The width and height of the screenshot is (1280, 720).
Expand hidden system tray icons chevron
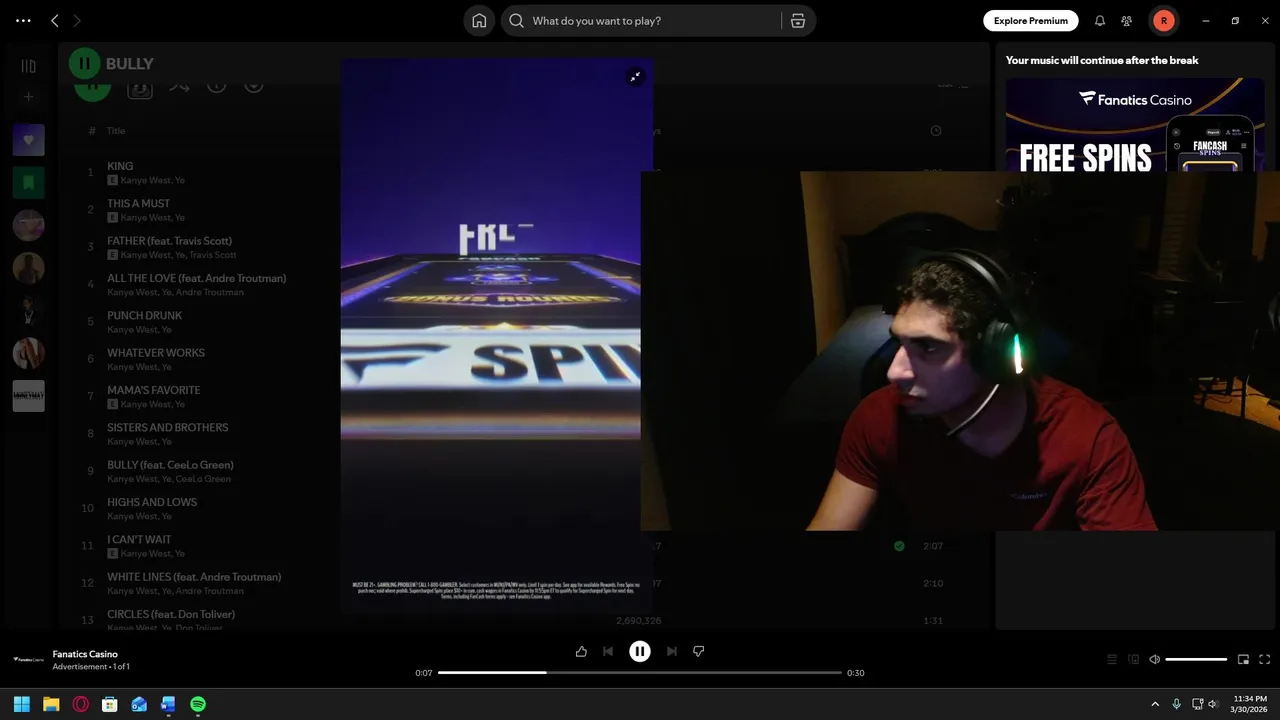(1155, 704)
